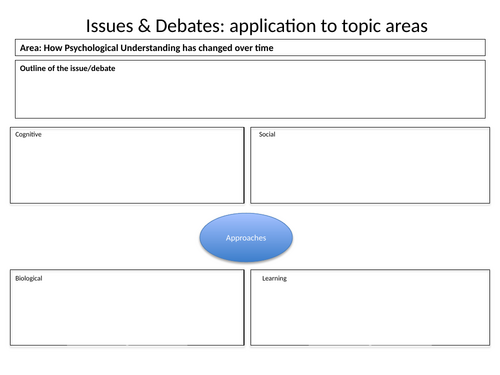Click inside the Learning box
The width and height of the screenshot is (500, 375).
(370, 308)
